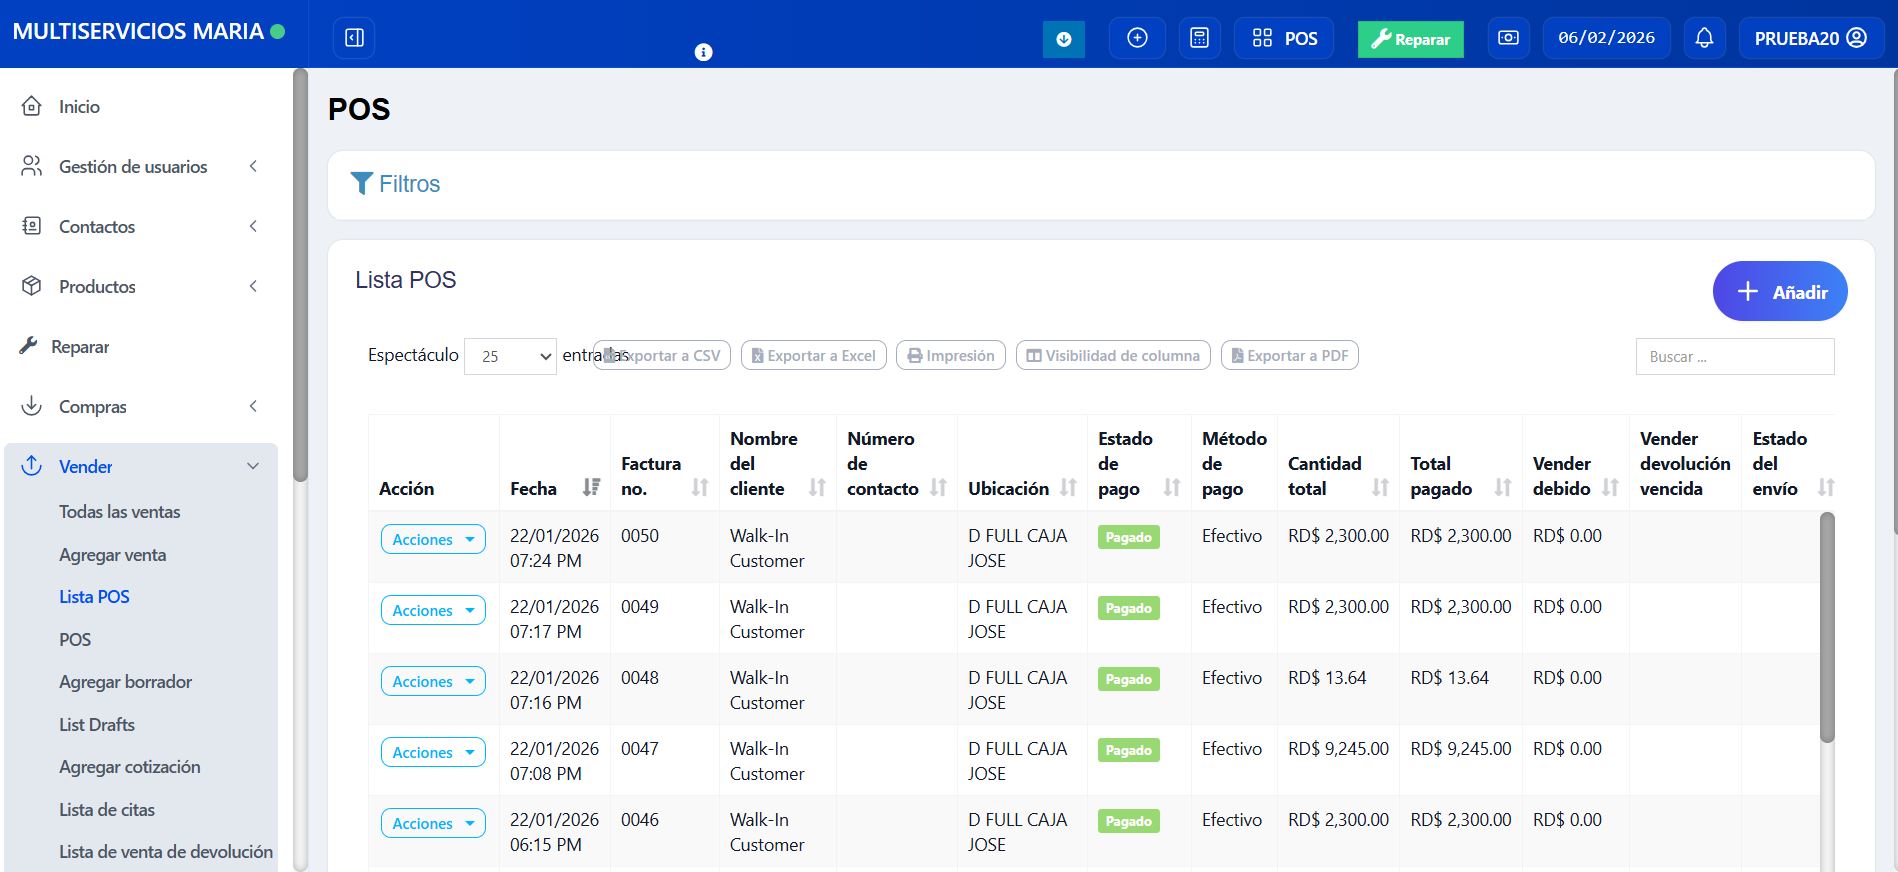Click Exportar a Excel button

813,355
